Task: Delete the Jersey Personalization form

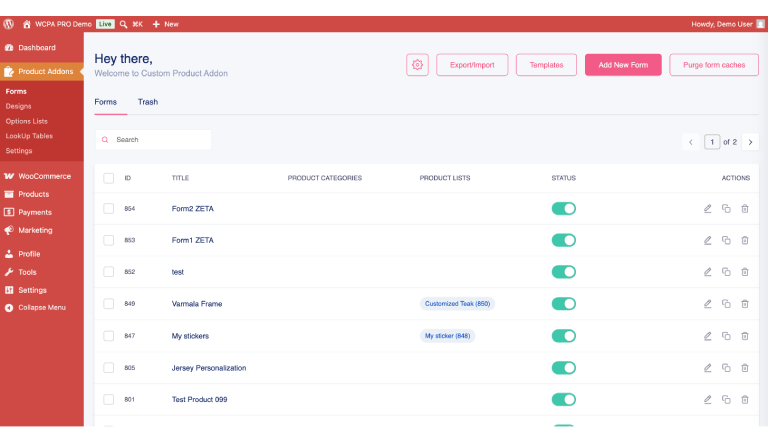Action: coord(744,368)
